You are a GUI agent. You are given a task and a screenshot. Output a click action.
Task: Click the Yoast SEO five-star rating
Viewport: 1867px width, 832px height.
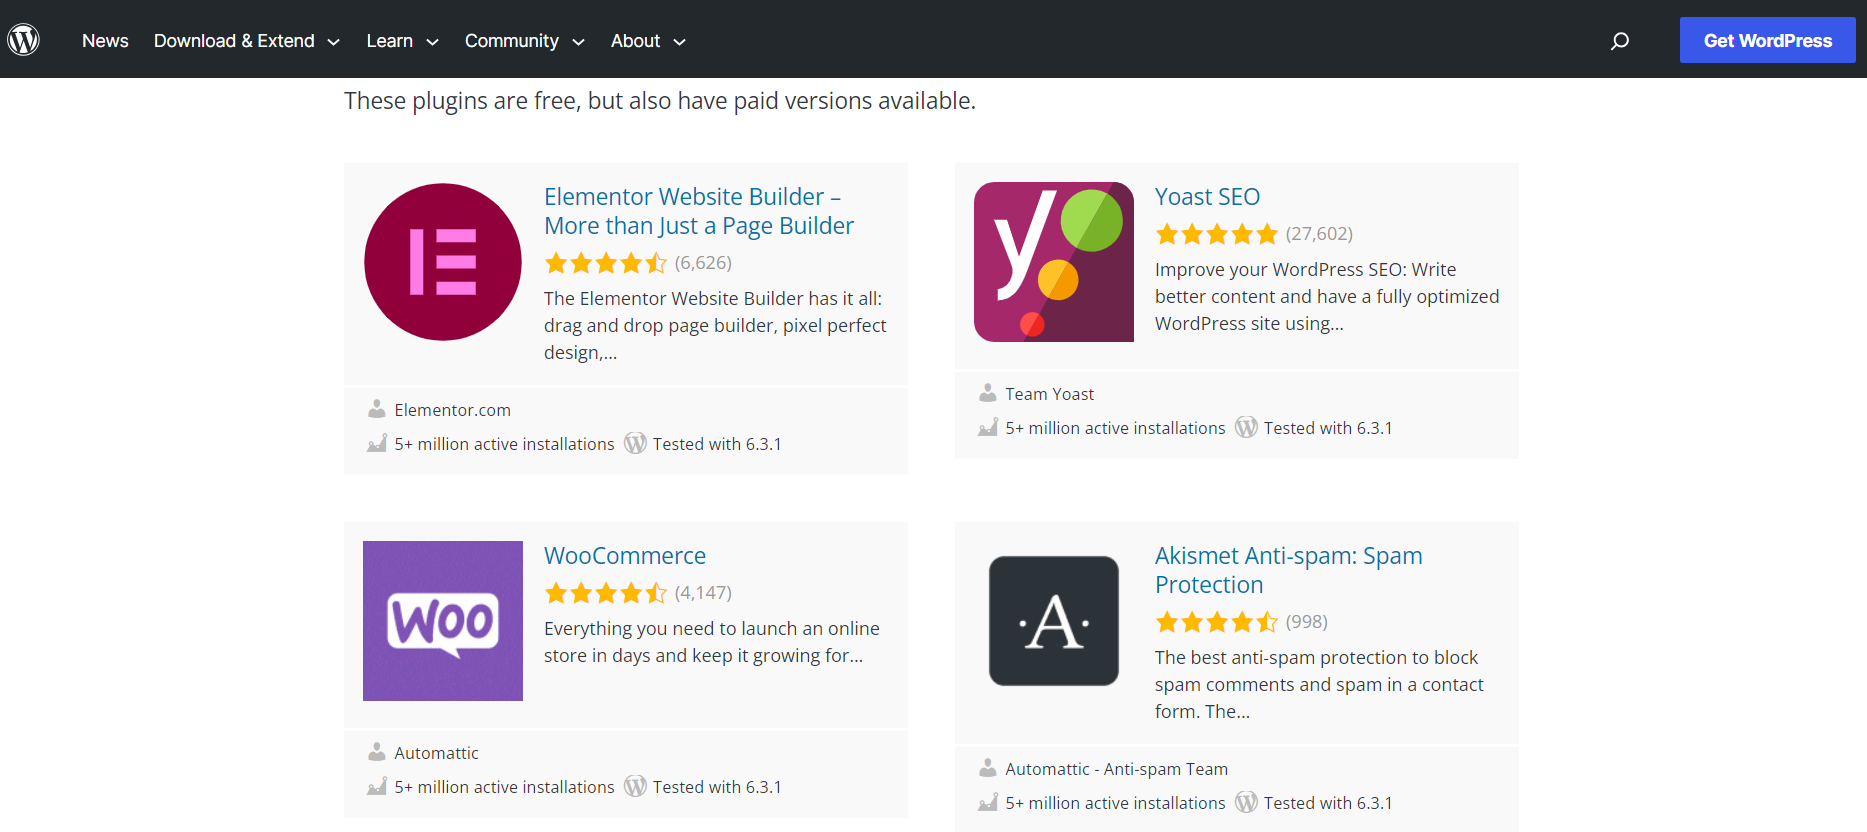pyautogui.click(x=1217, y=234)
